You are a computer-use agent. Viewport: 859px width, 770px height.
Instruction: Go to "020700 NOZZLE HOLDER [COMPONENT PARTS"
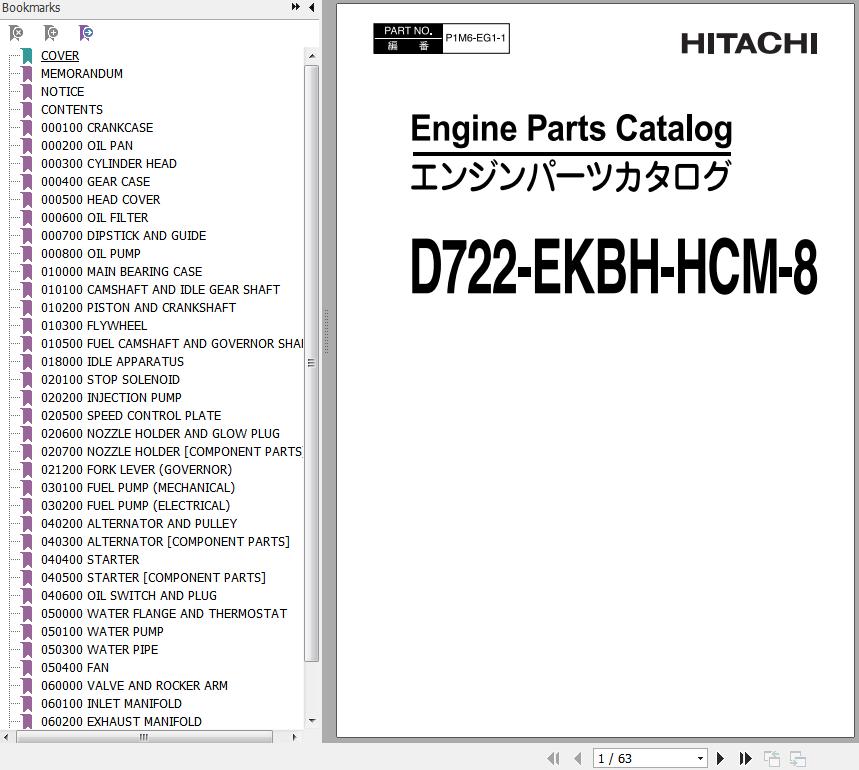point(172,452)
